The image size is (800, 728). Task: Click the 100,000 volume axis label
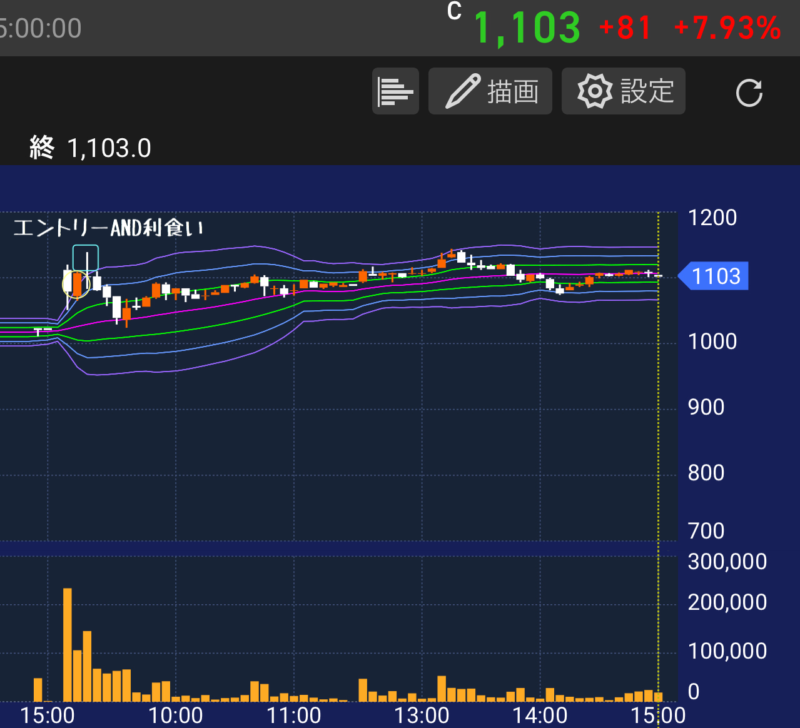point(727,651)
